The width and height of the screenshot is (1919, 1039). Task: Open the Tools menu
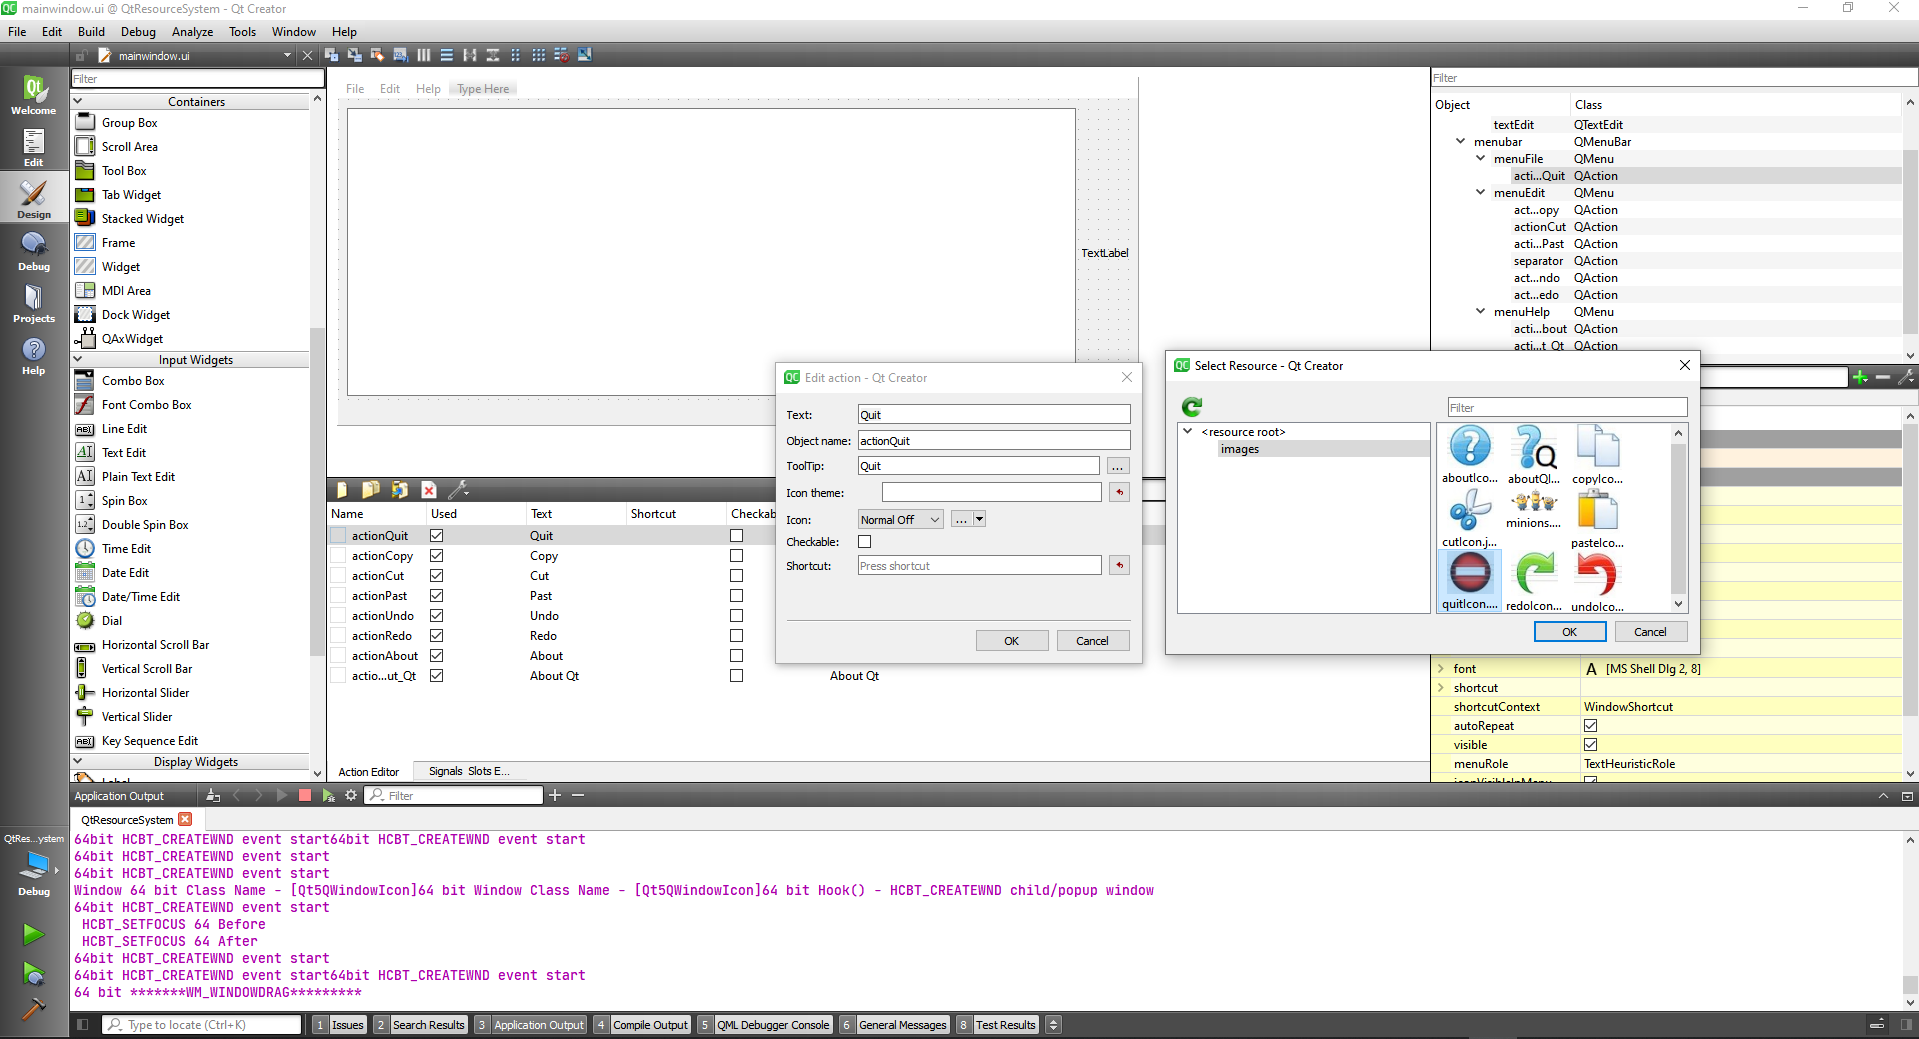coord(242,31)
